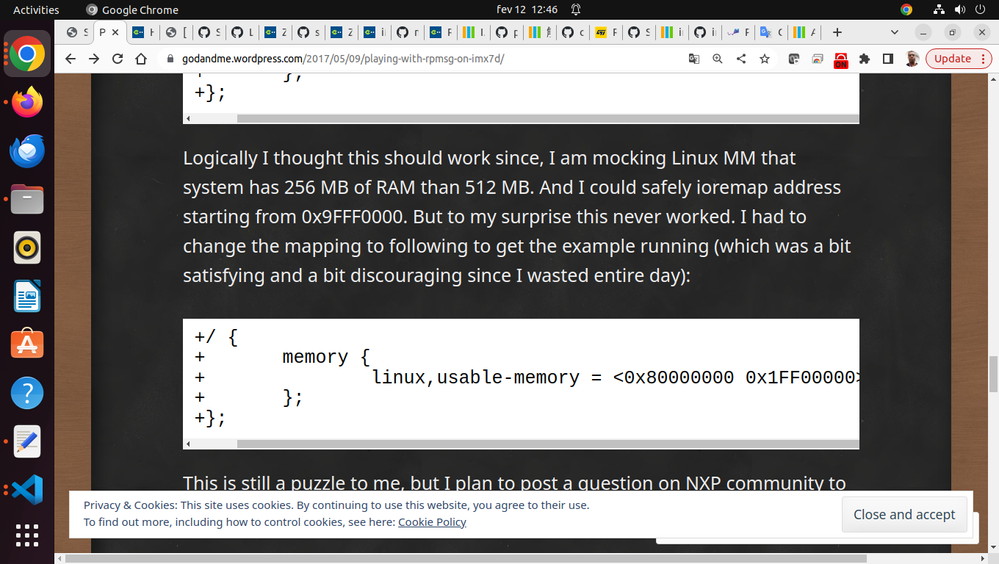Open the volume indicator in system tray
Image resolution: width=999 pixels, height=564 pixels.
coord(959,10)
